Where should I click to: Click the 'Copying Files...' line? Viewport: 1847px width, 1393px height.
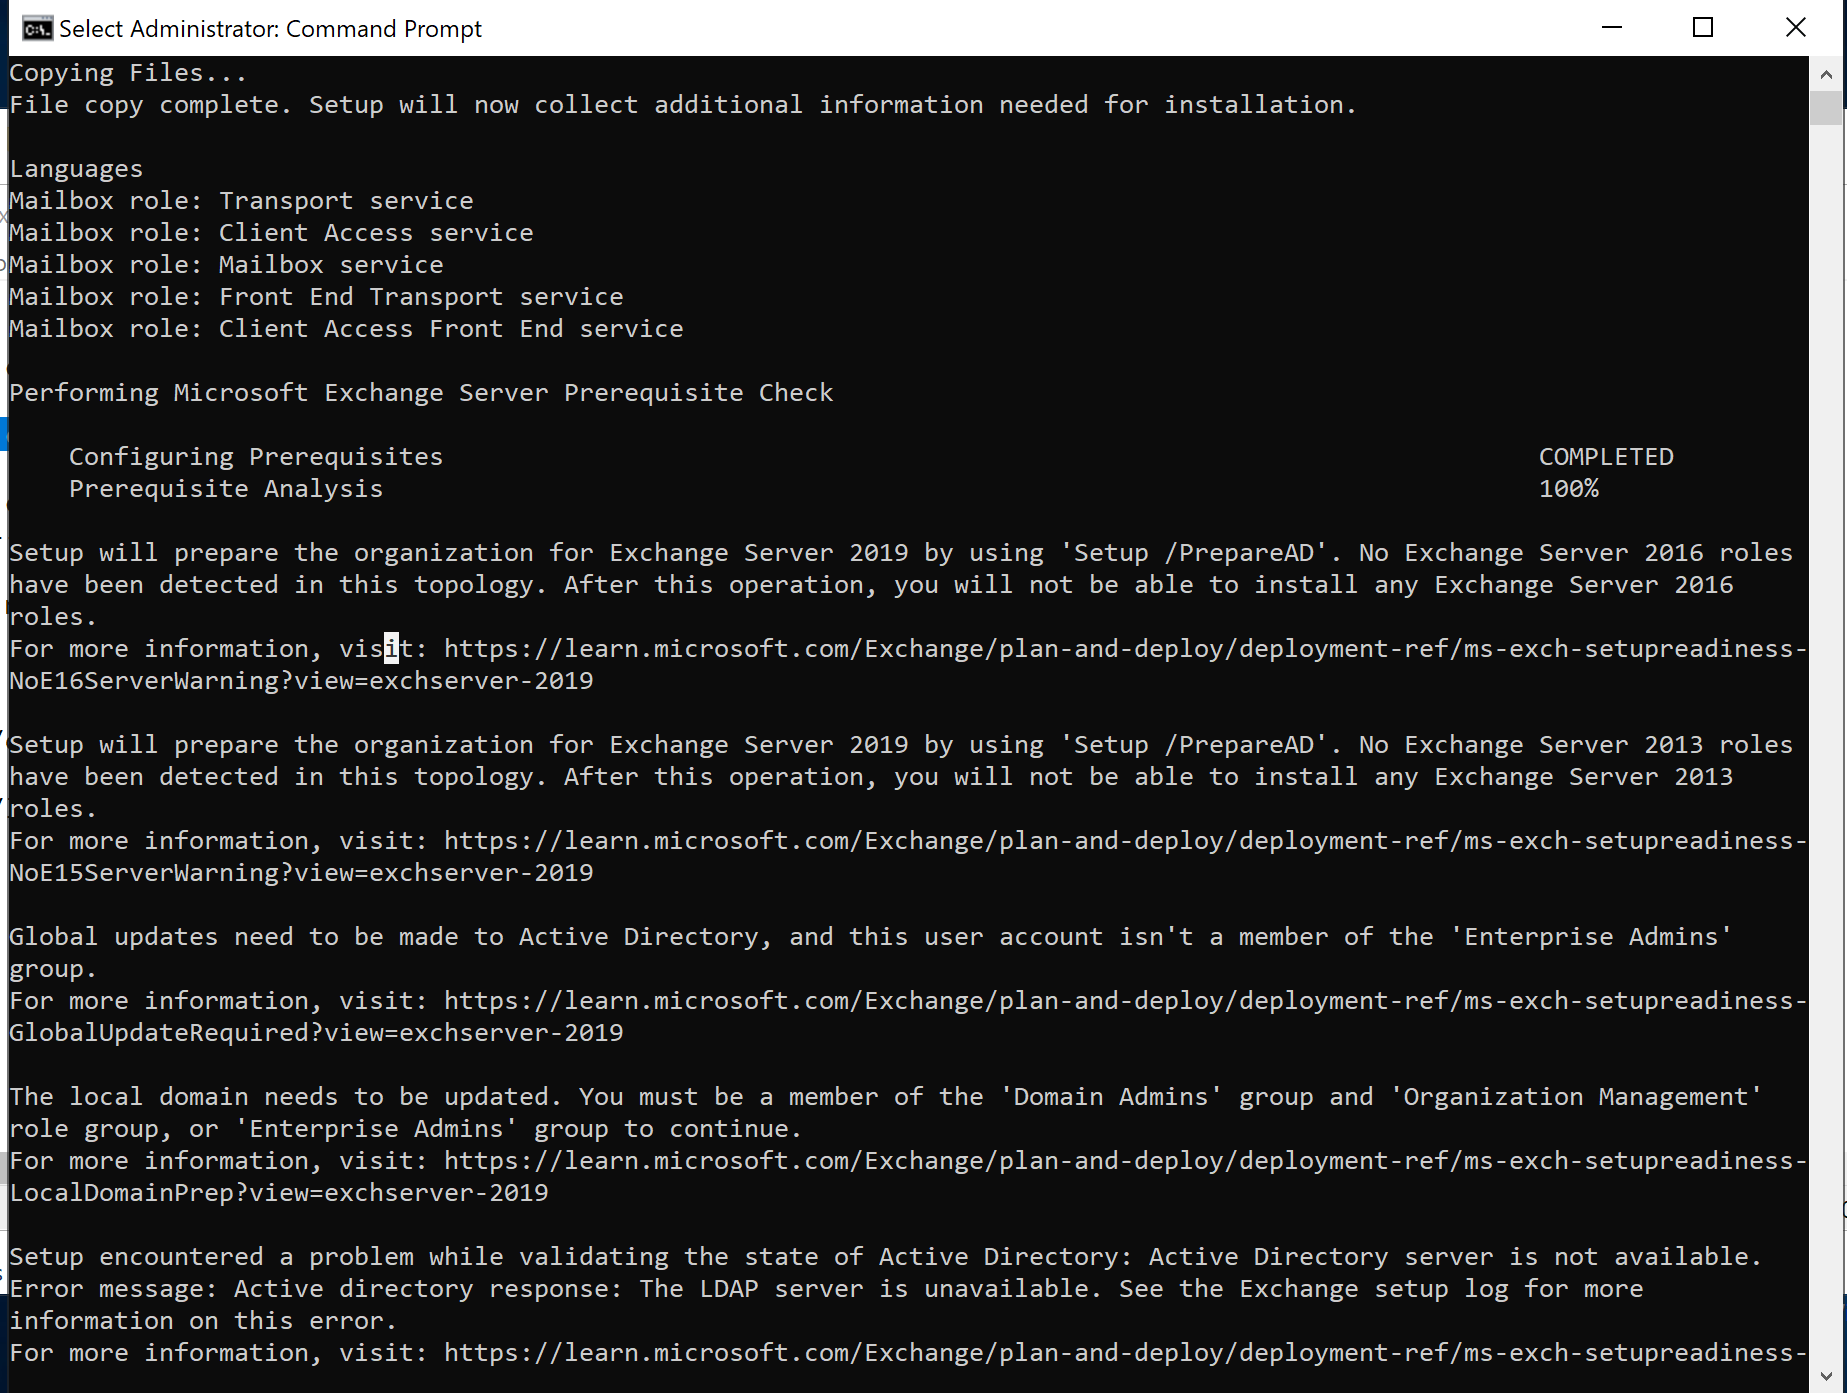point(128,73)
